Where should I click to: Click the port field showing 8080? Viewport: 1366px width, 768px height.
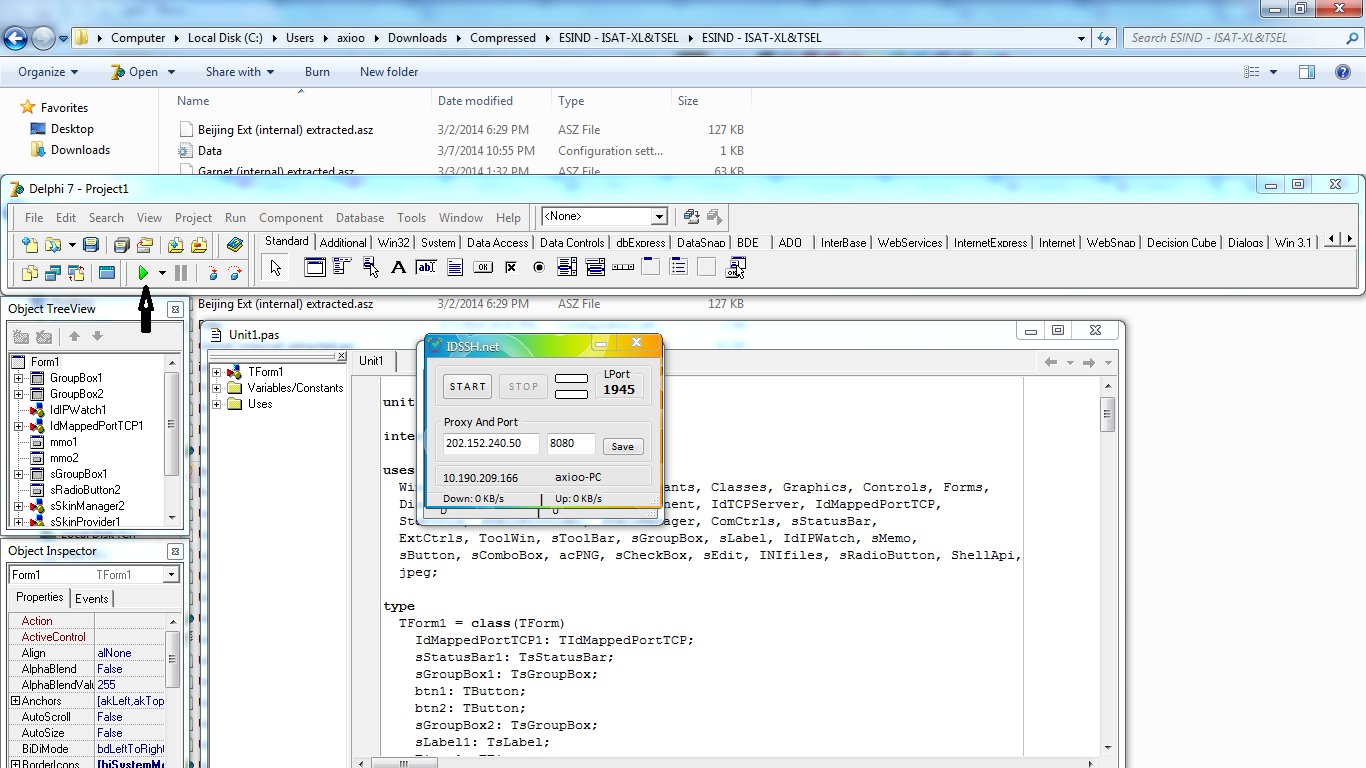[x=571, y=445]
